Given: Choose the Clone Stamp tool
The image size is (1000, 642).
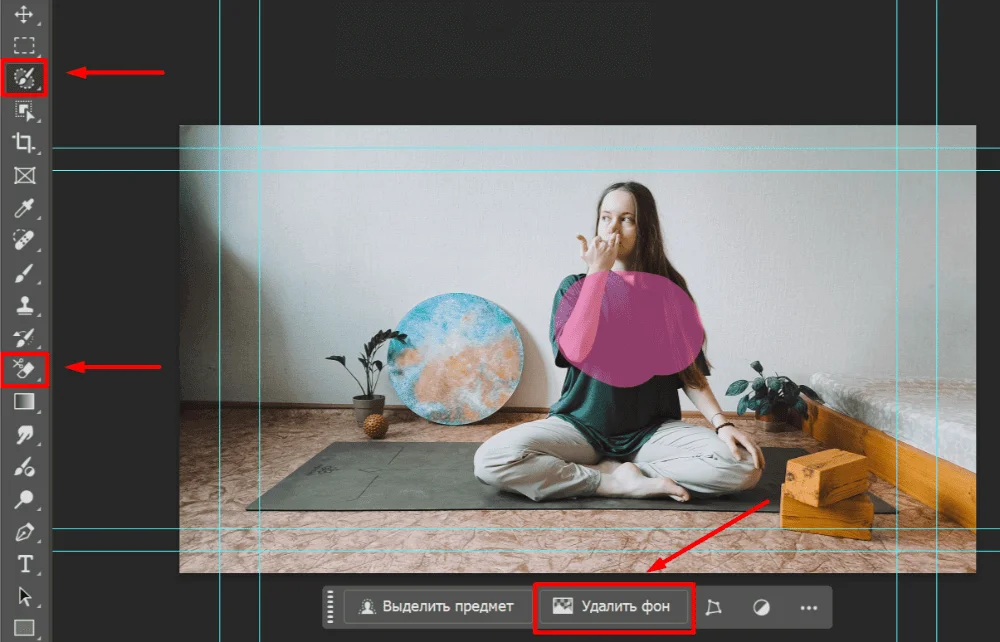Looking at the screenshot, I should point(24,306).
